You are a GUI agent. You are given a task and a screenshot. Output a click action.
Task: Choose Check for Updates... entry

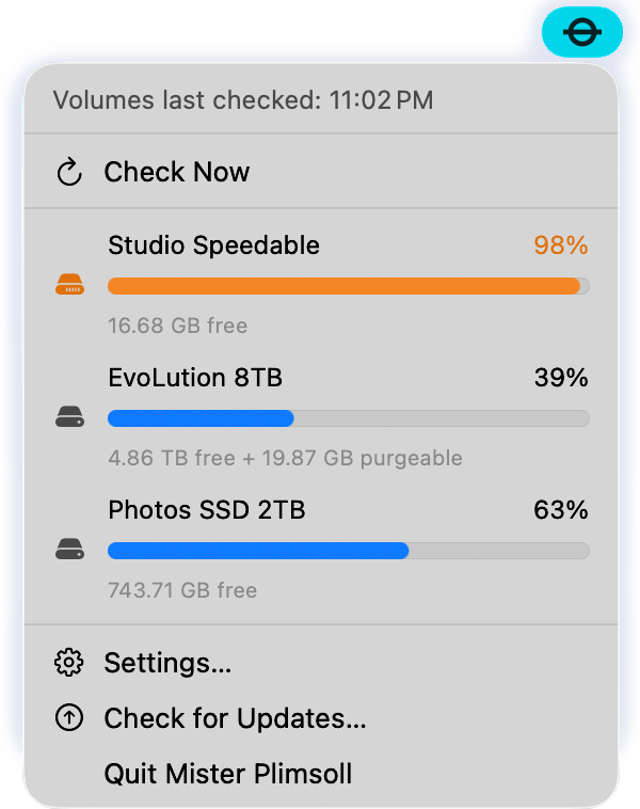click(321, 718)
